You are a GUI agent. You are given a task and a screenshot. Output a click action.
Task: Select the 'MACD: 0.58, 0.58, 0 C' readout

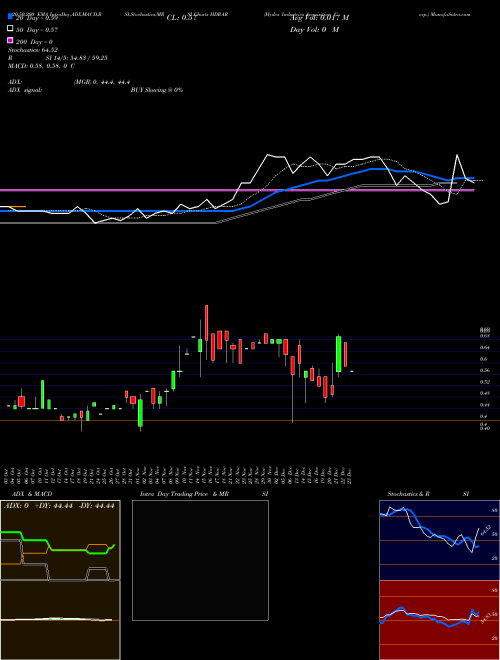41,66
